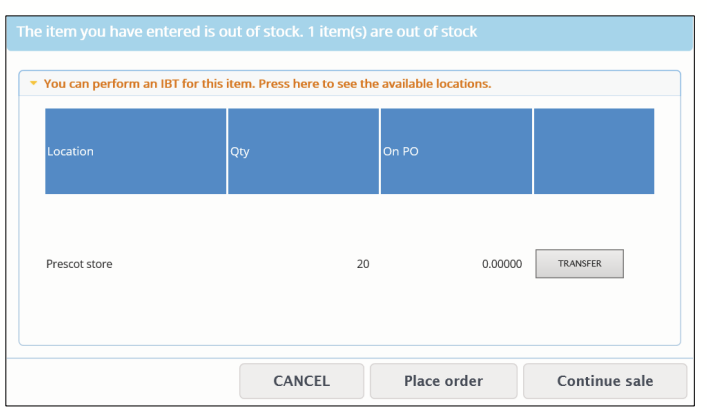Click the out of stock message banner
The width and height of the screenshot is (707, 410).
point(350,32)
